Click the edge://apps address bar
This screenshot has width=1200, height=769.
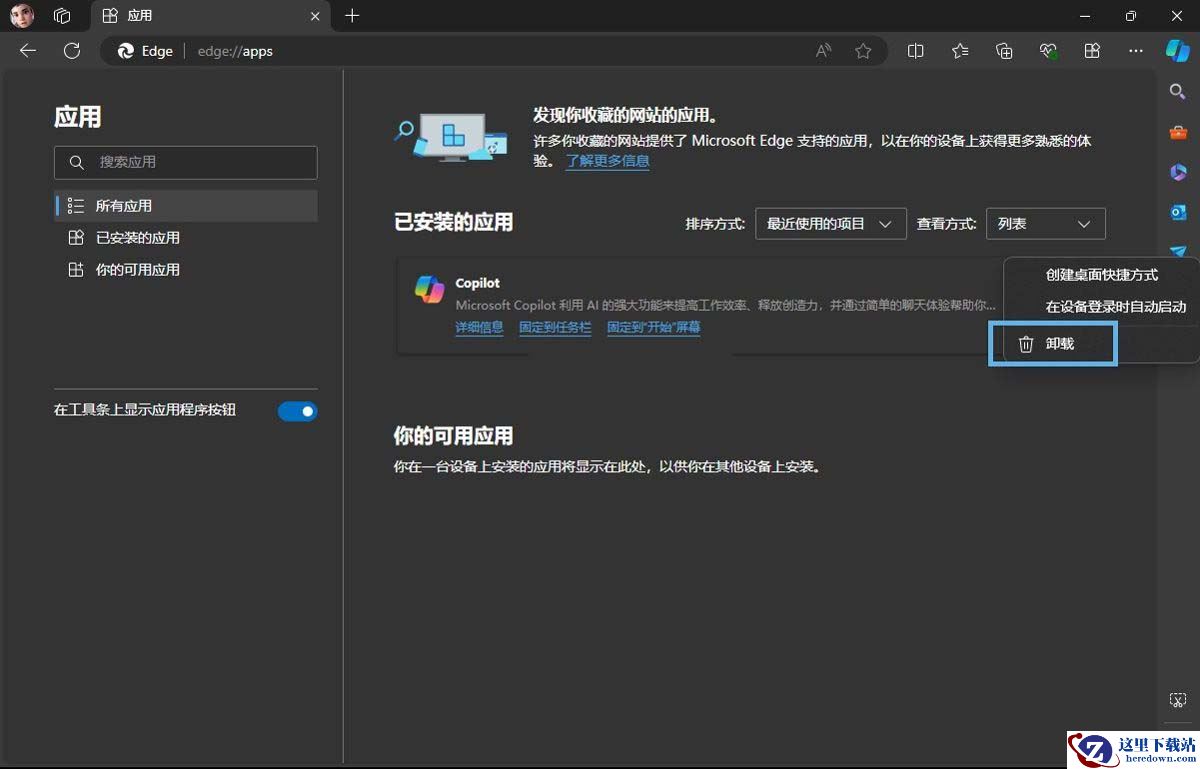[x=494, y=51]
